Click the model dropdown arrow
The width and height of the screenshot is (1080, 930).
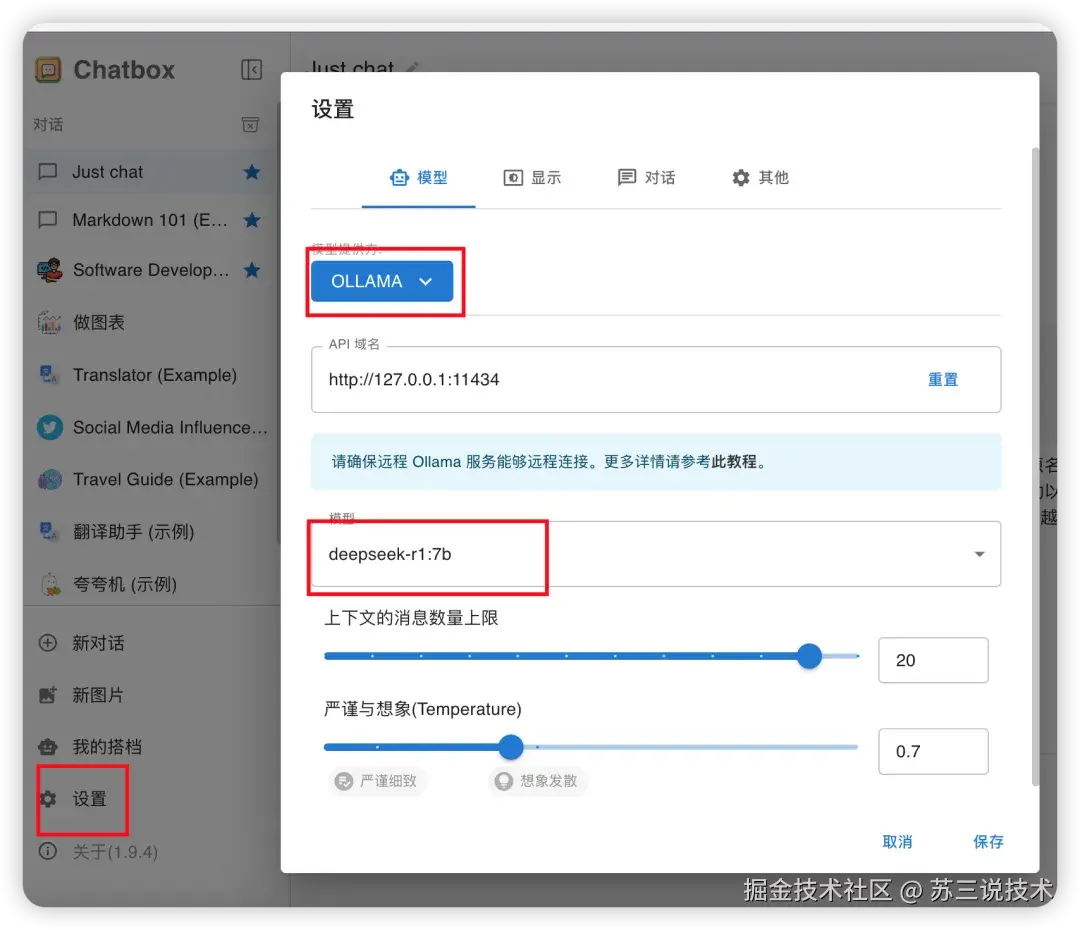979,554
